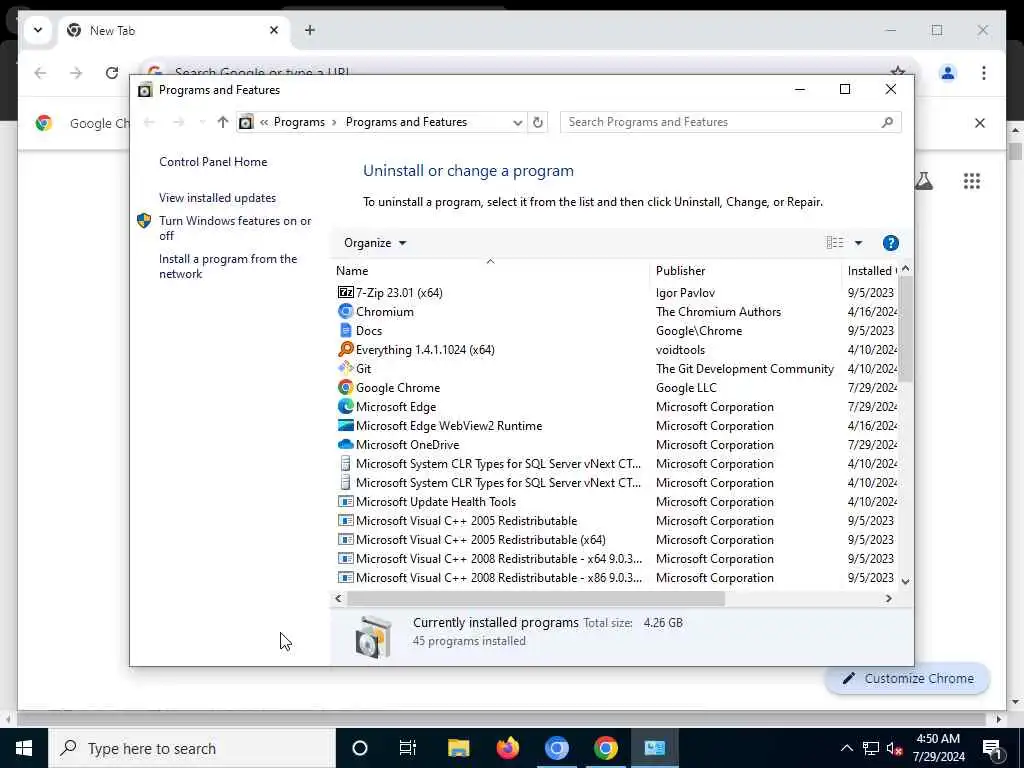The image size is (1024, 768).
Task: Open View installed updates link
Action: [x=217, y=198]
